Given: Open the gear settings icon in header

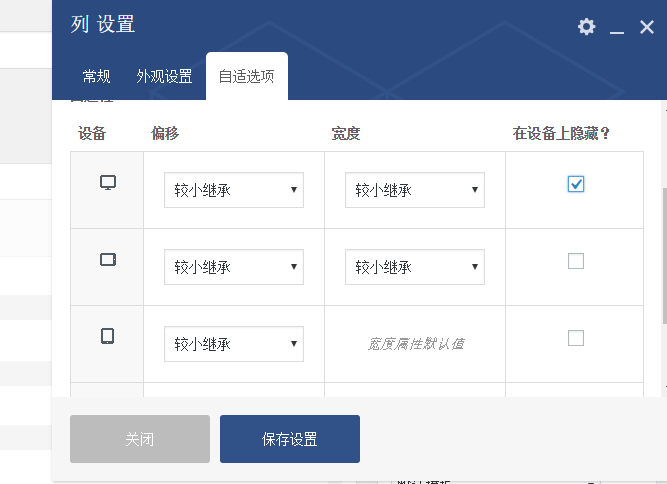Looking at the screenshot, I should (586, 27).
